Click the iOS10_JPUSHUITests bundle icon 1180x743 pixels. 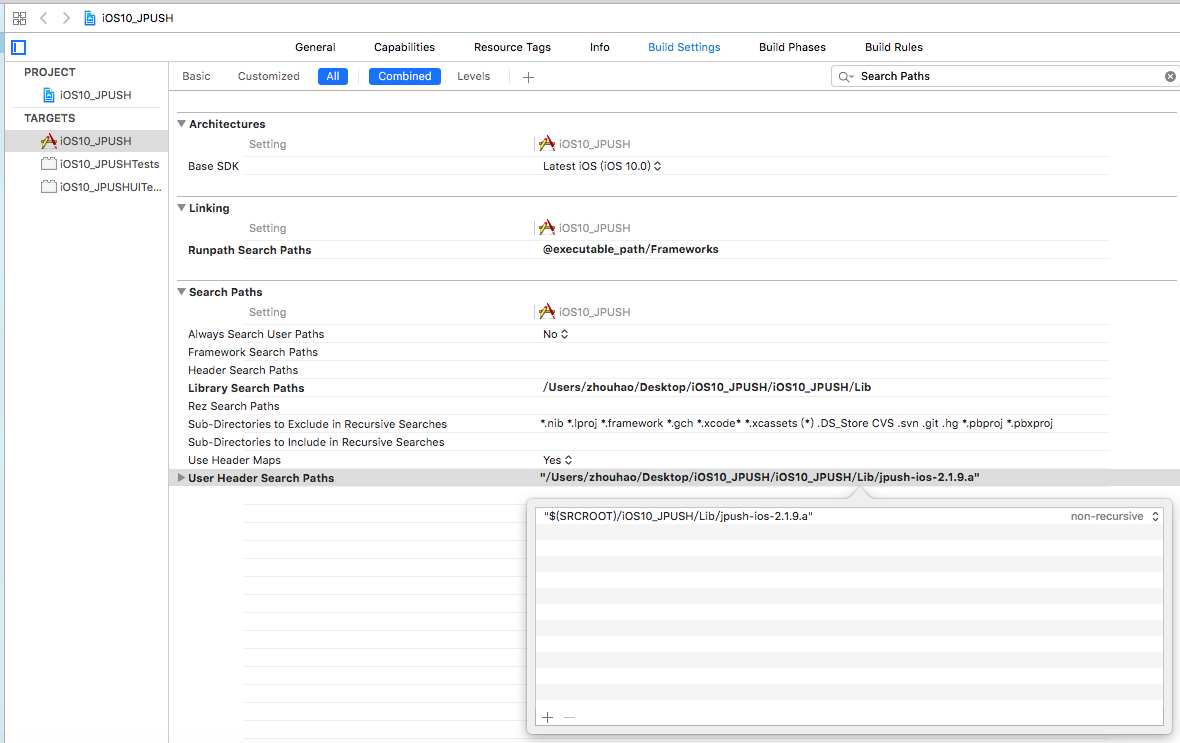point(49,187)
